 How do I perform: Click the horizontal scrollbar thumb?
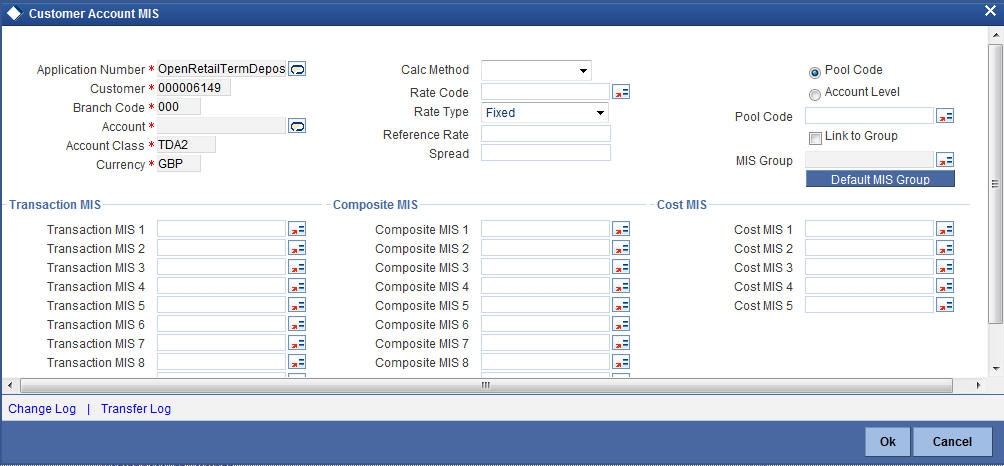(486, 385)
